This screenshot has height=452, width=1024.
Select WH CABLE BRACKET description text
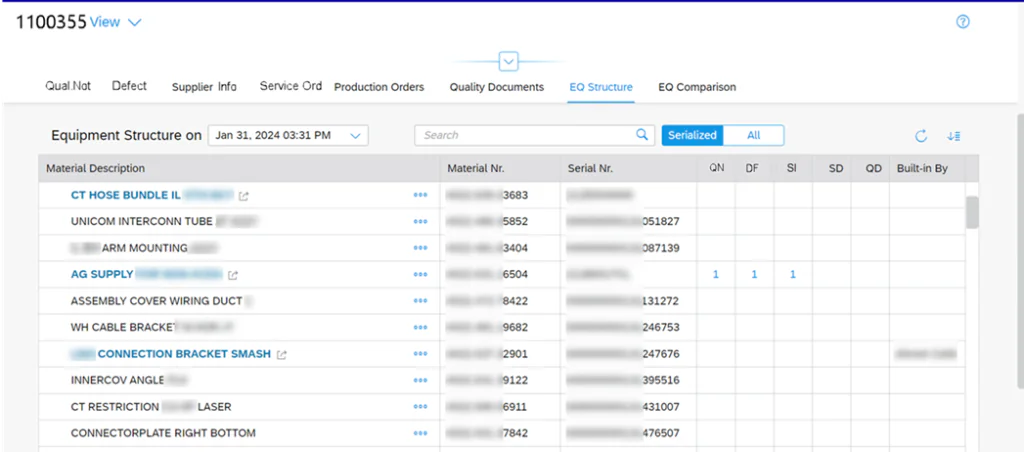pyautogui.click(x=124, y=327)
